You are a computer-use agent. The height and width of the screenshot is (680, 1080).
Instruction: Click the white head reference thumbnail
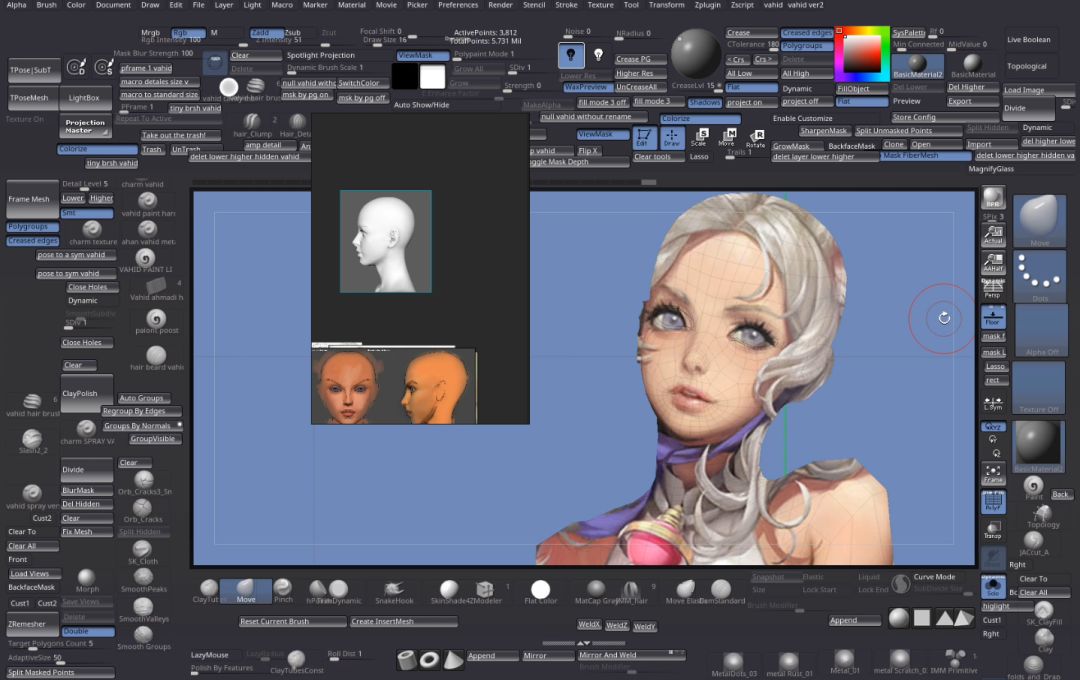coord(386,242)
